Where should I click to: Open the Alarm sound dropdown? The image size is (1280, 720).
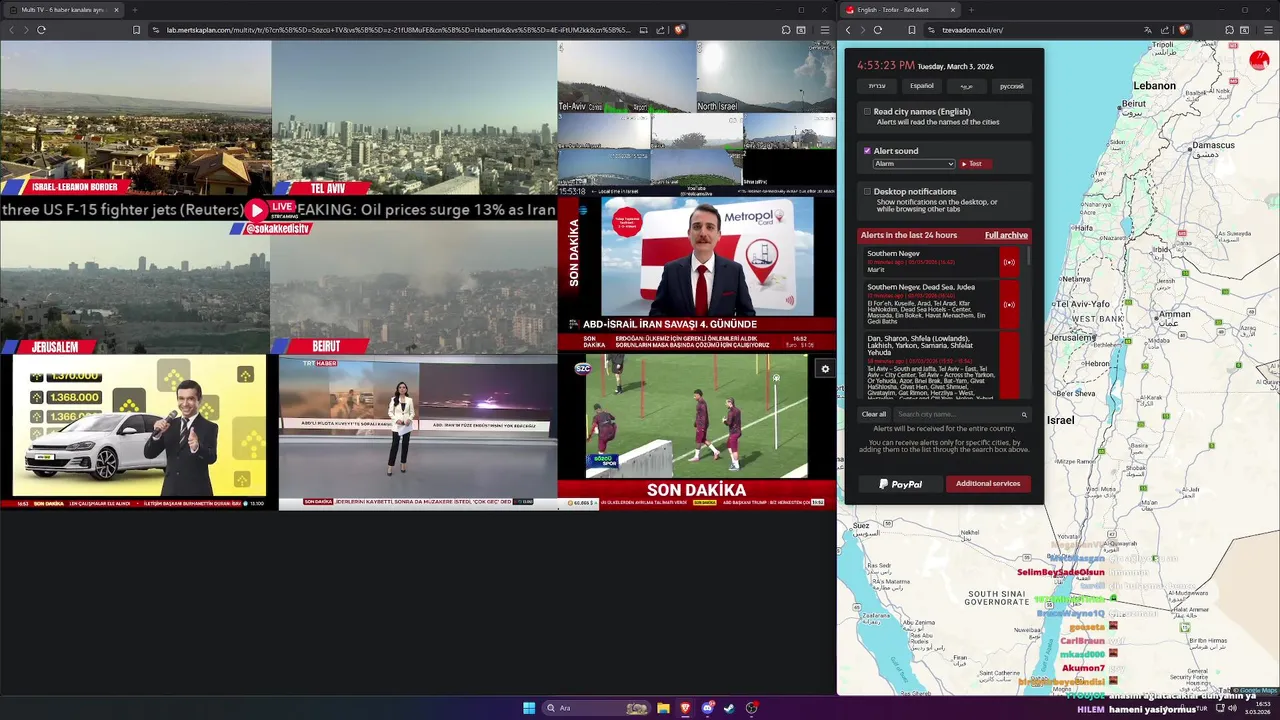tap(914, 164)
